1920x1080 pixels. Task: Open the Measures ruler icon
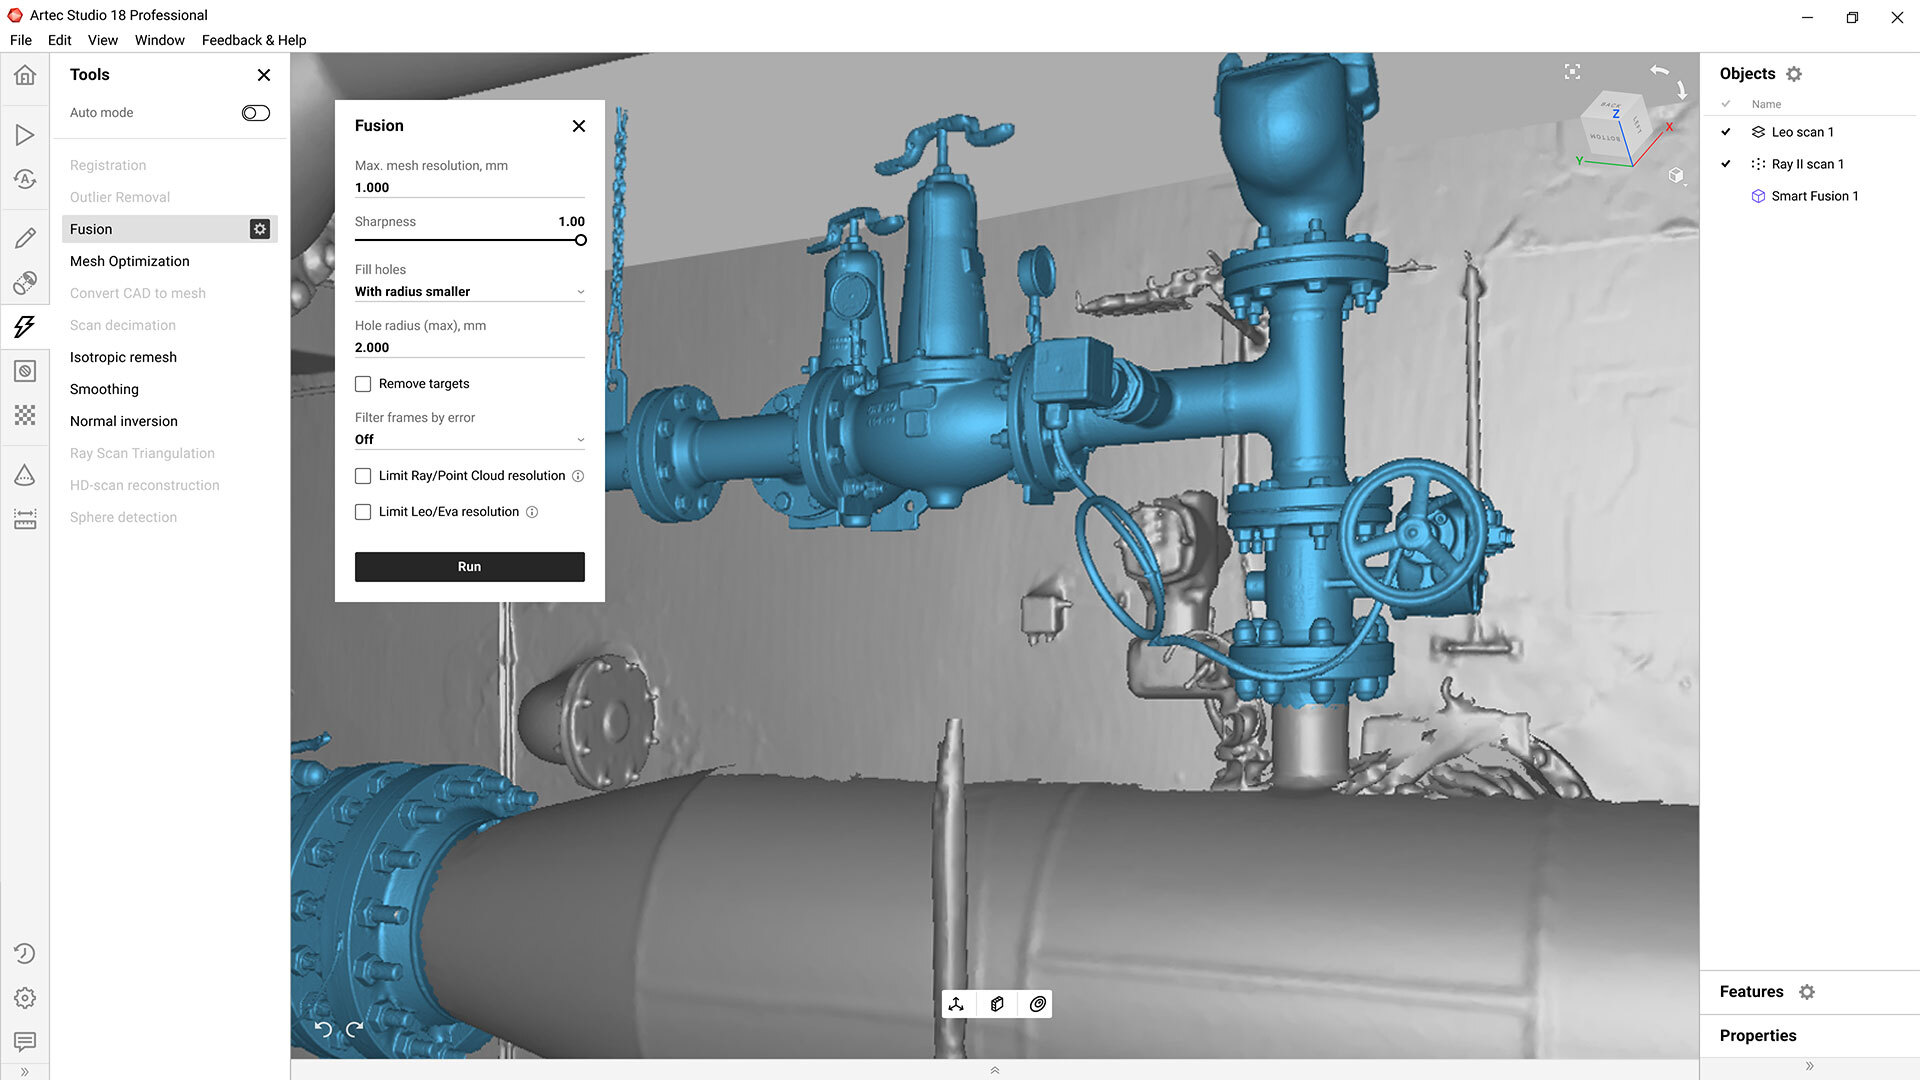(x=25, y=519)
